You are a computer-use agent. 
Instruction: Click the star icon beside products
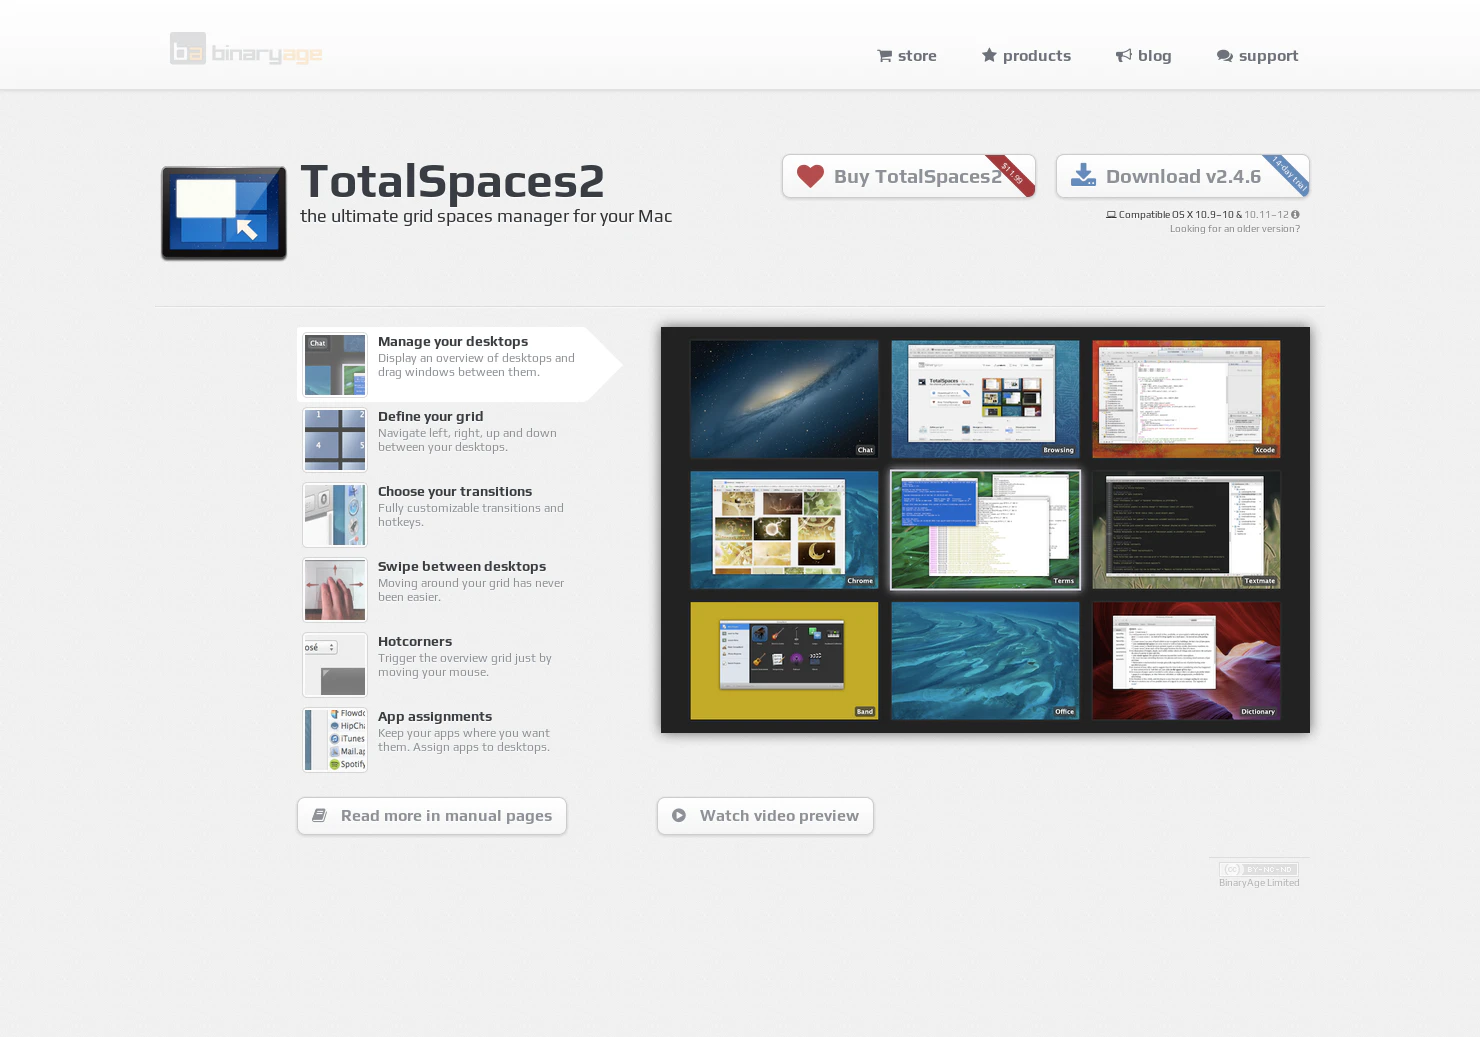[x=989, y=55]
